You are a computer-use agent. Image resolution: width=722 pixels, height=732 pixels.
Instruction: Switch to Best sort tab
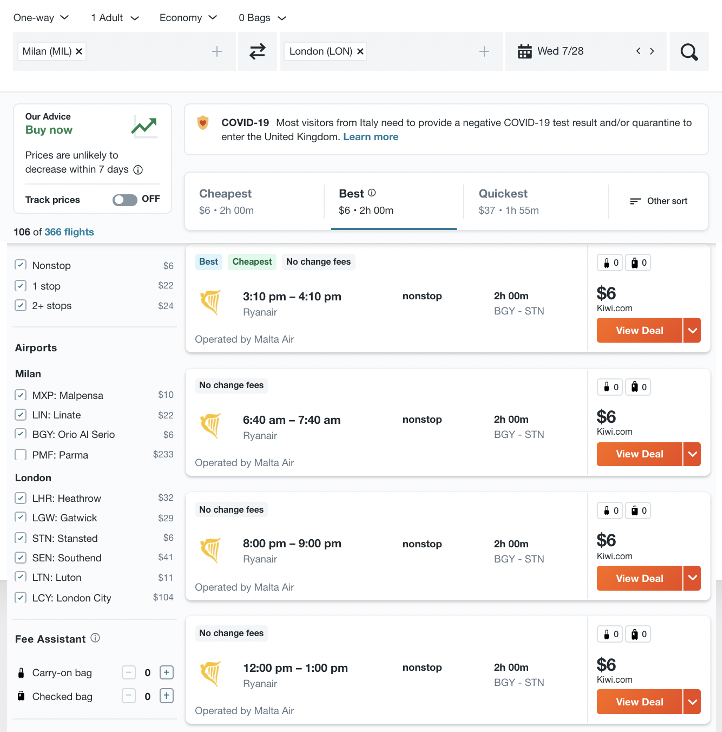394,202
